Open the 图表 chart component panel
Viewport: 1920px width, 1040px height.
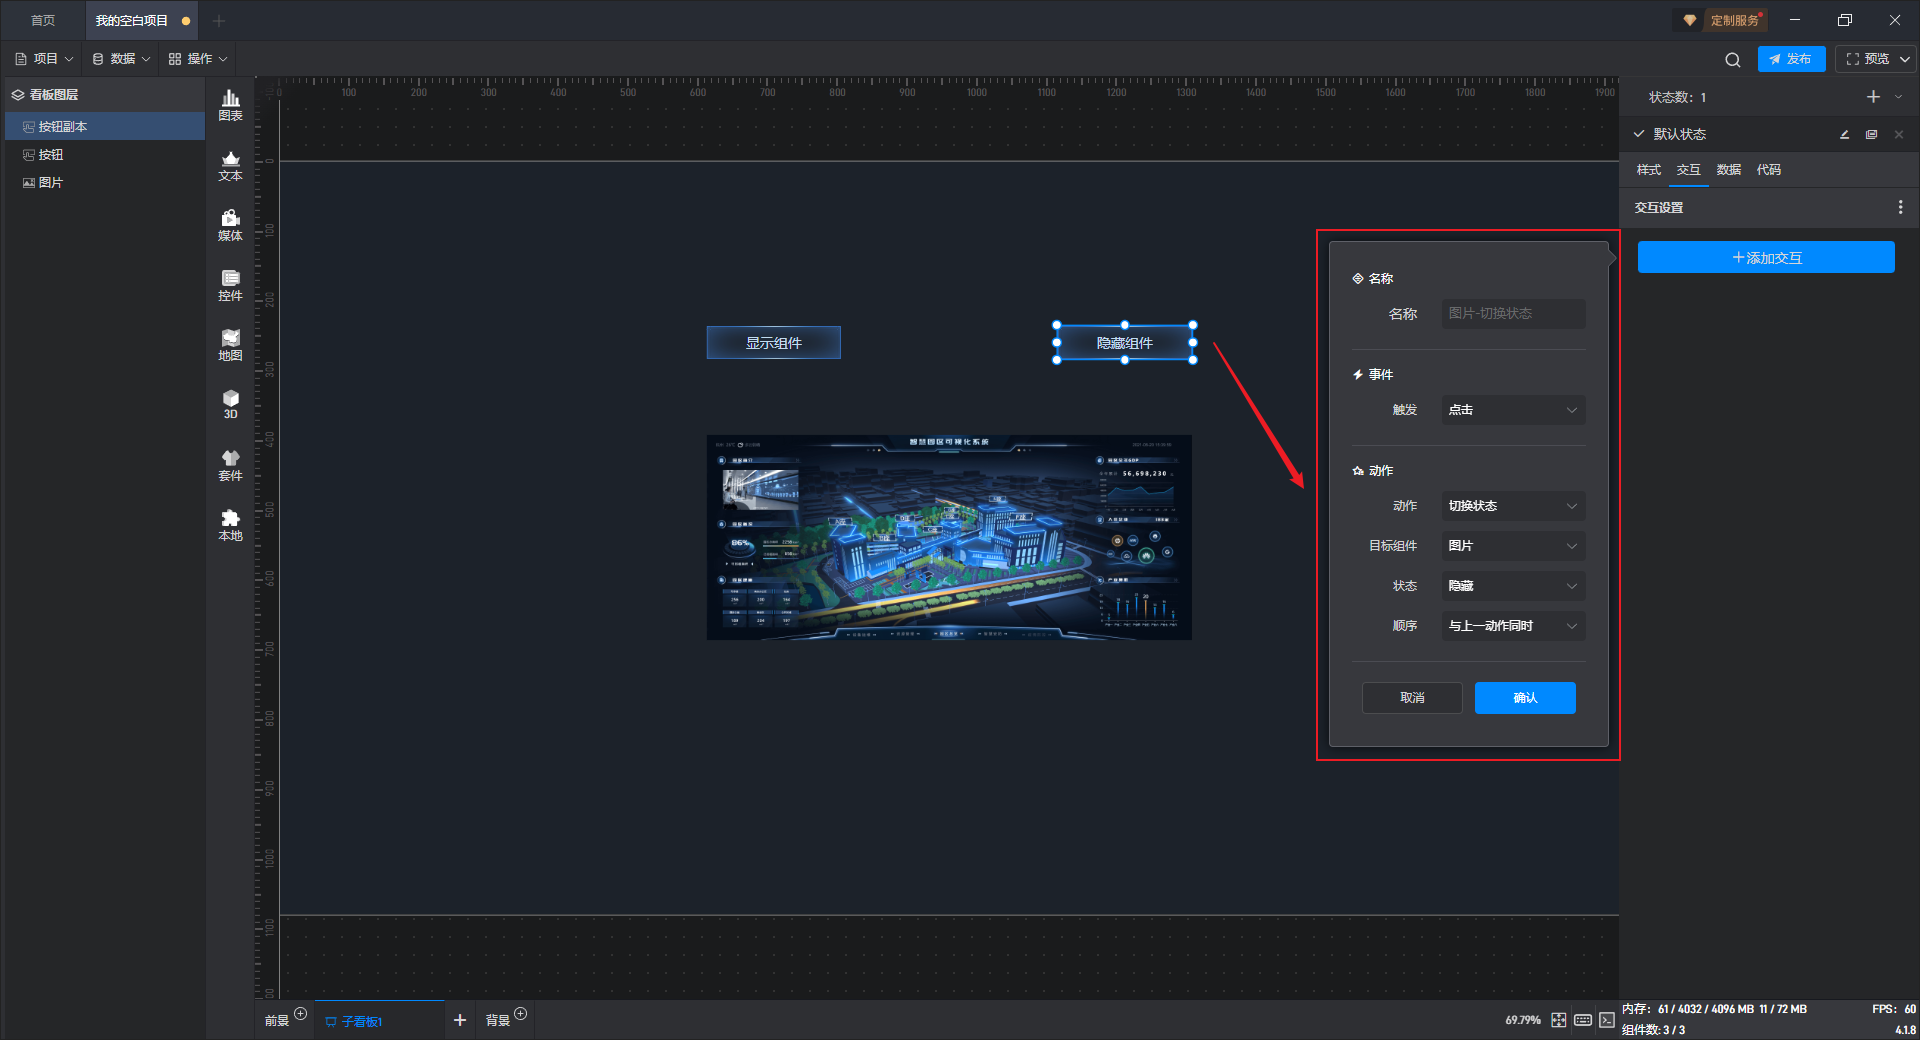(230, 104)
